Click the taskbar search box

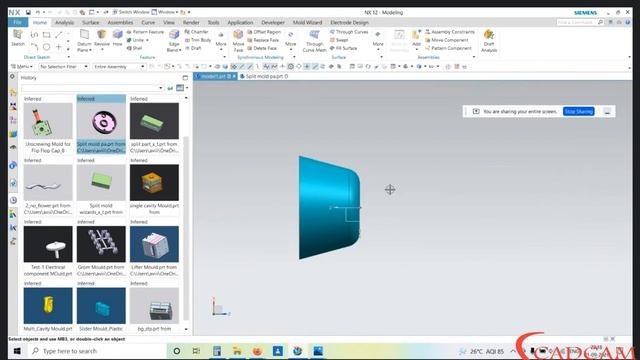click(98, 351)
